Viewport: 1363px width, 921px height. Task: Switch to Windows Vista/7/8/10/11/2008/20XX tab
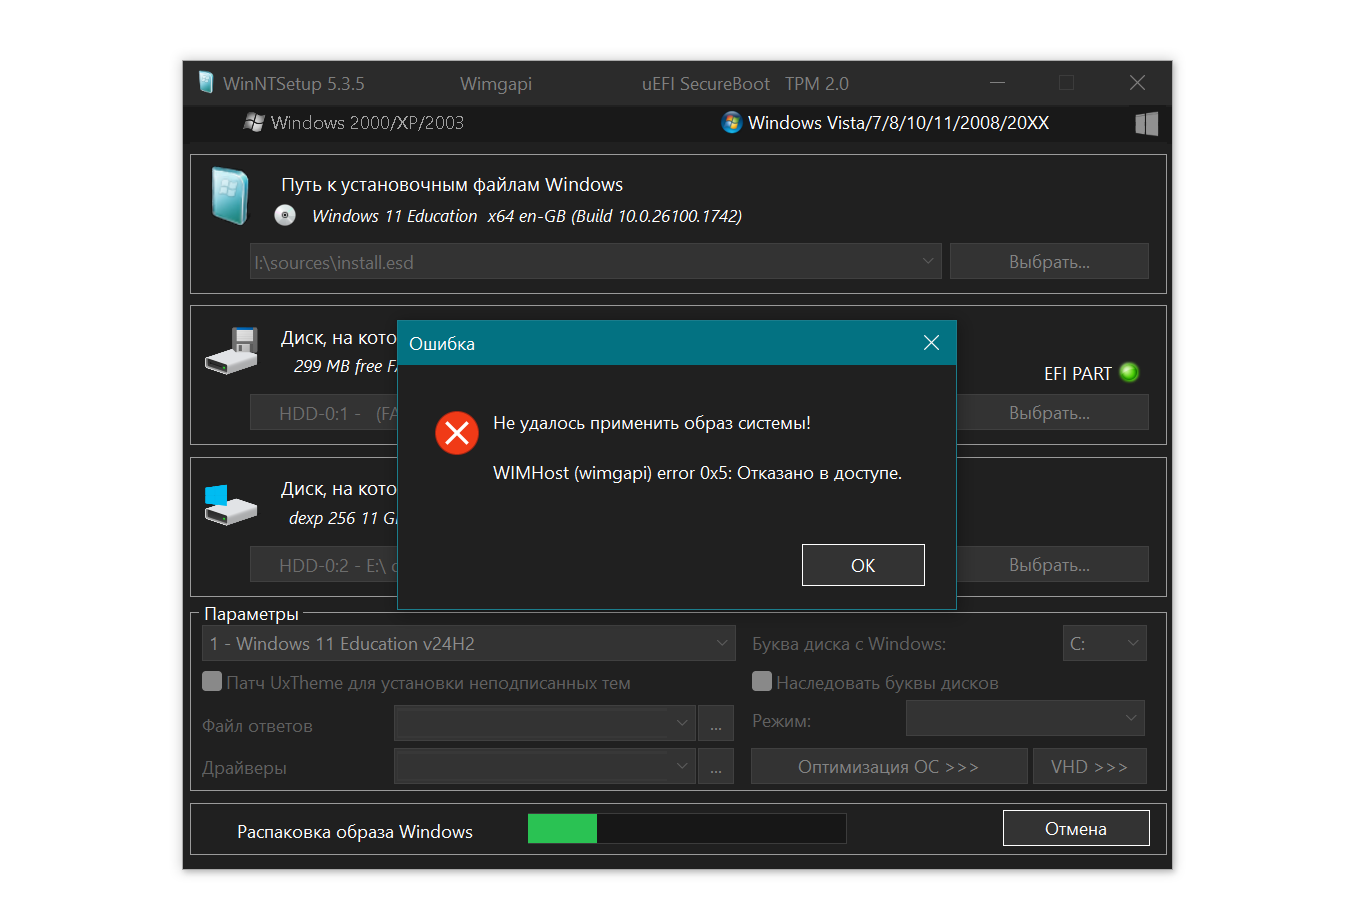[x=885, y=123]
